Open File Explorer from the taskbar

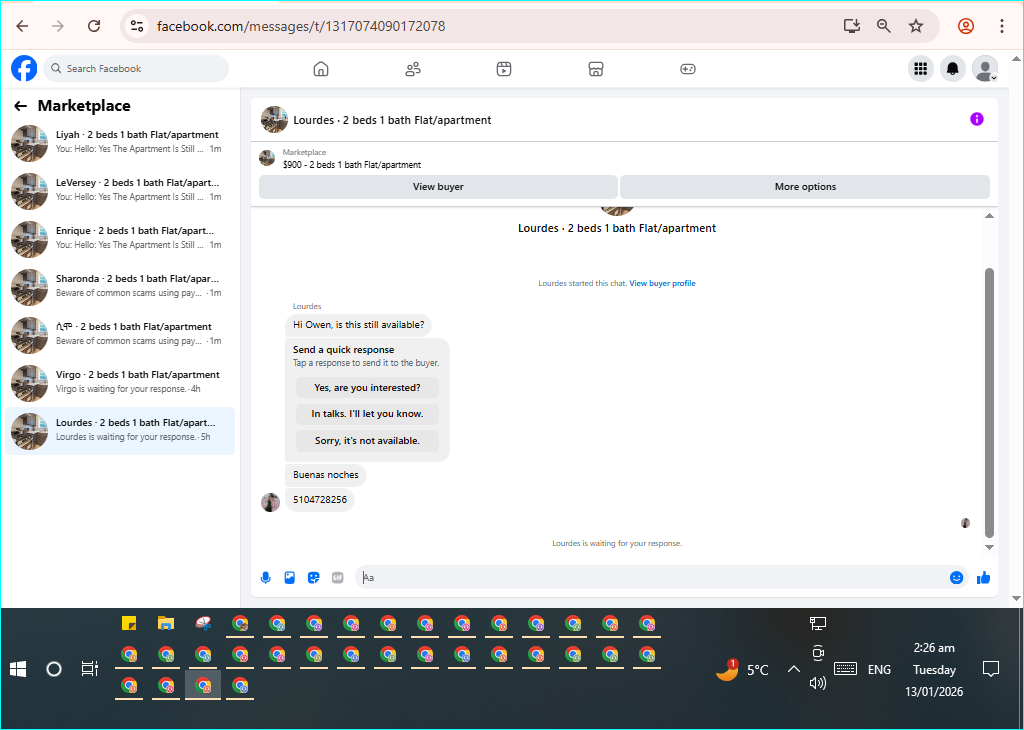pos(166,623)
